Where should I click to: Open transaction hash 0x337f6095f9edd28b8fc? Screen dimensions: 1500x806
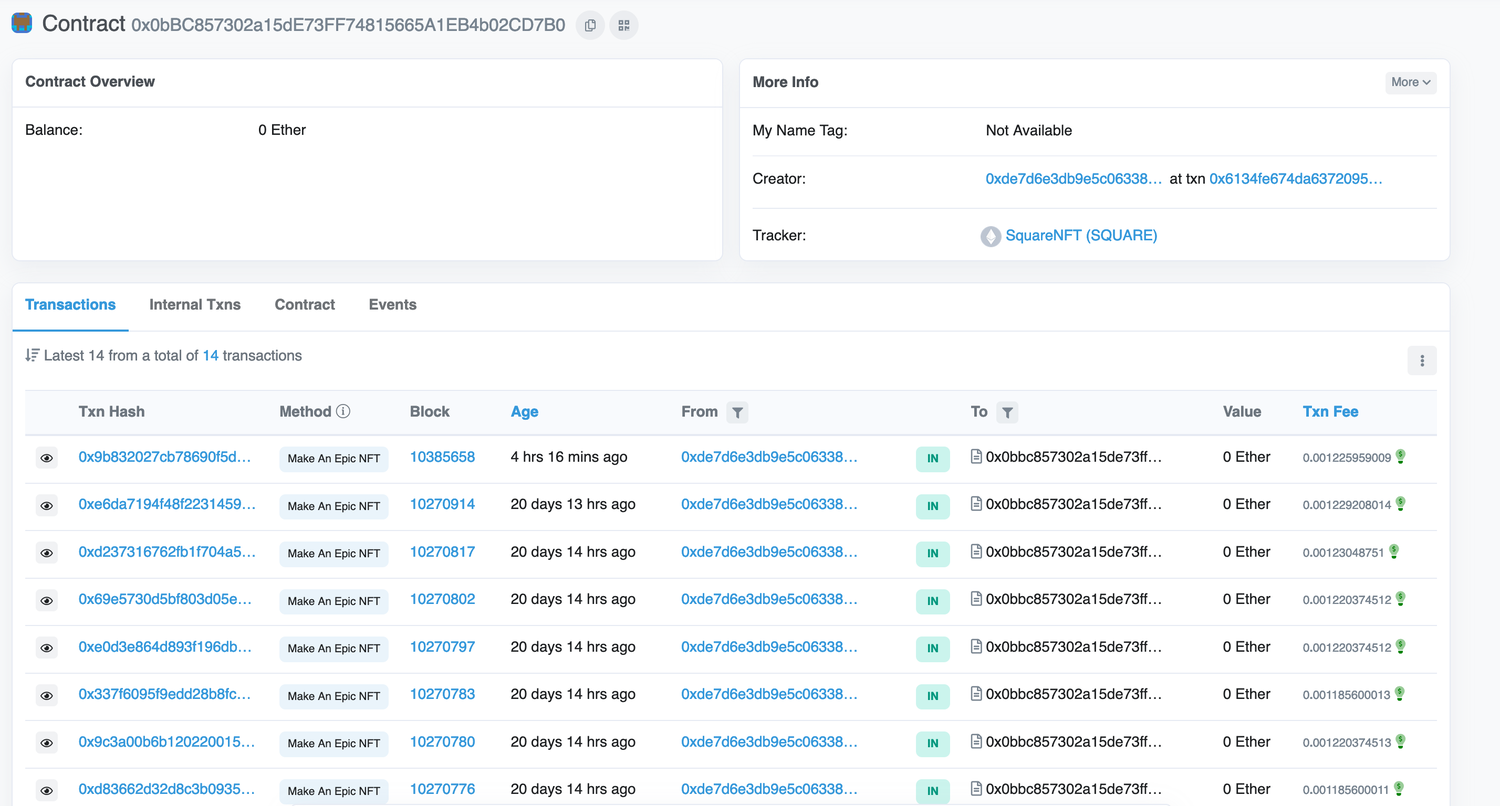tap(165, 694)
